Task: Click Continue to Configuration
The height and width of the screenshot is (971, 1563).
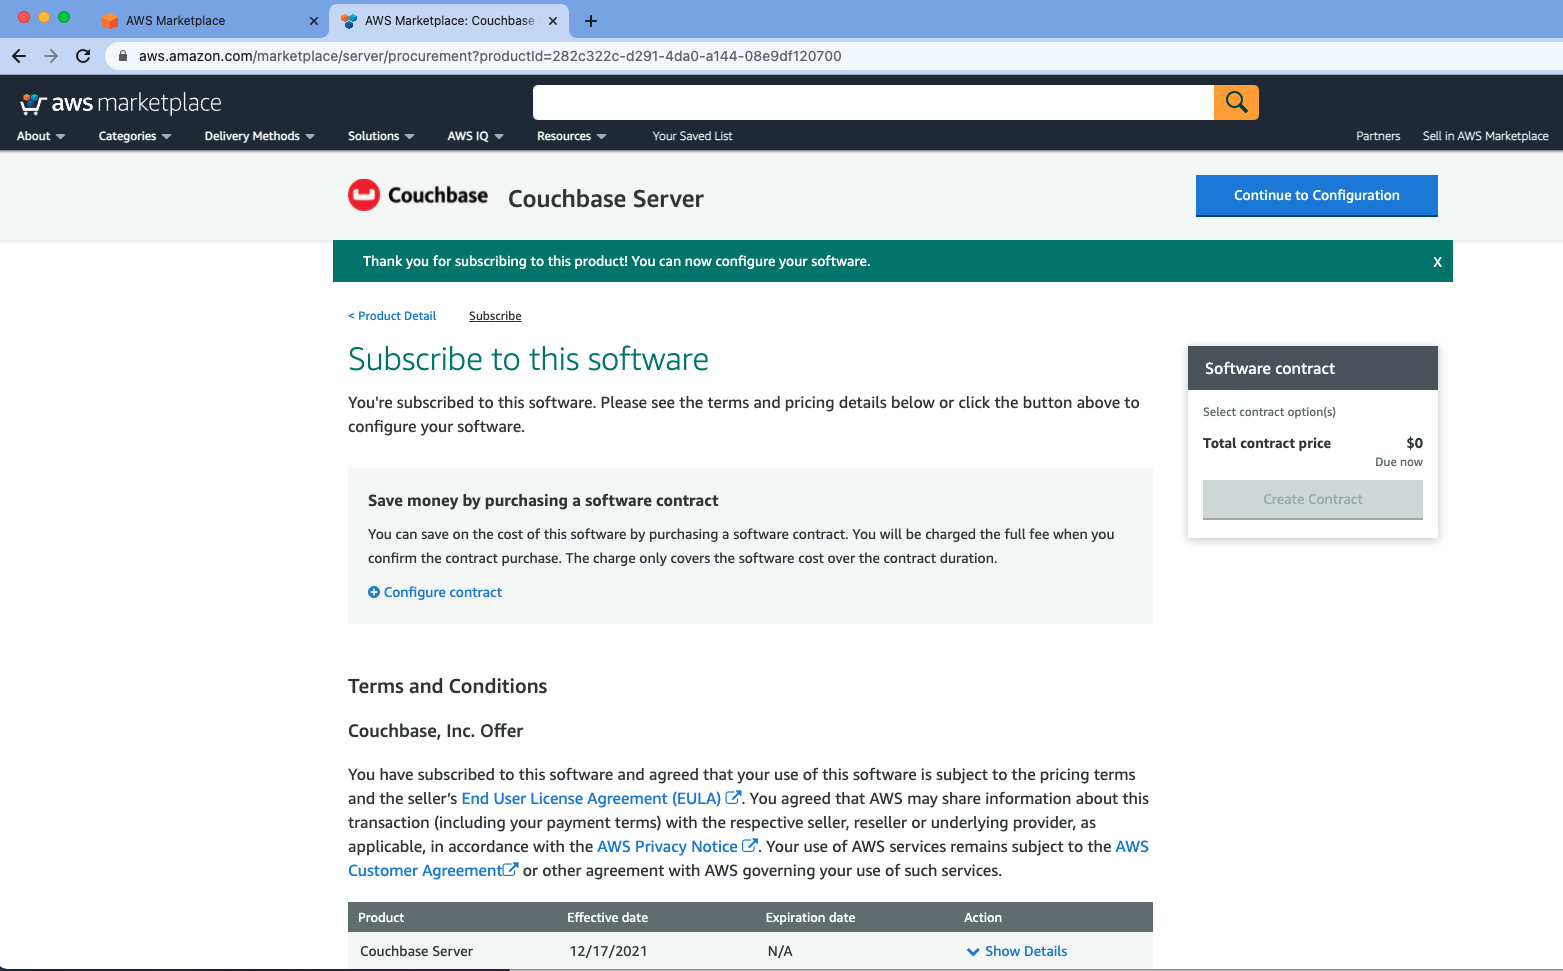Action: click(1316, 195)
